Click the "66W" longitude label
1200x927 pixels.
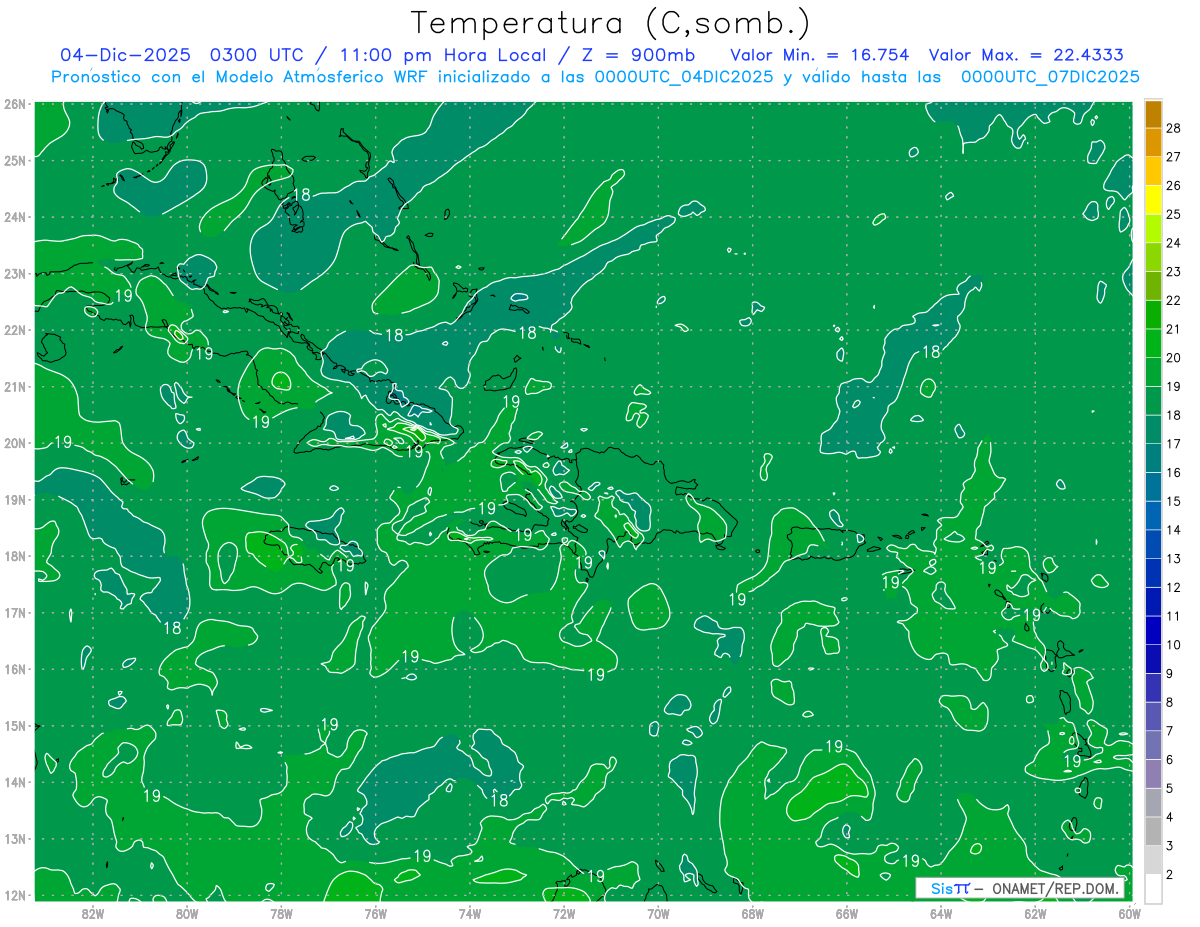click(847, 913)
